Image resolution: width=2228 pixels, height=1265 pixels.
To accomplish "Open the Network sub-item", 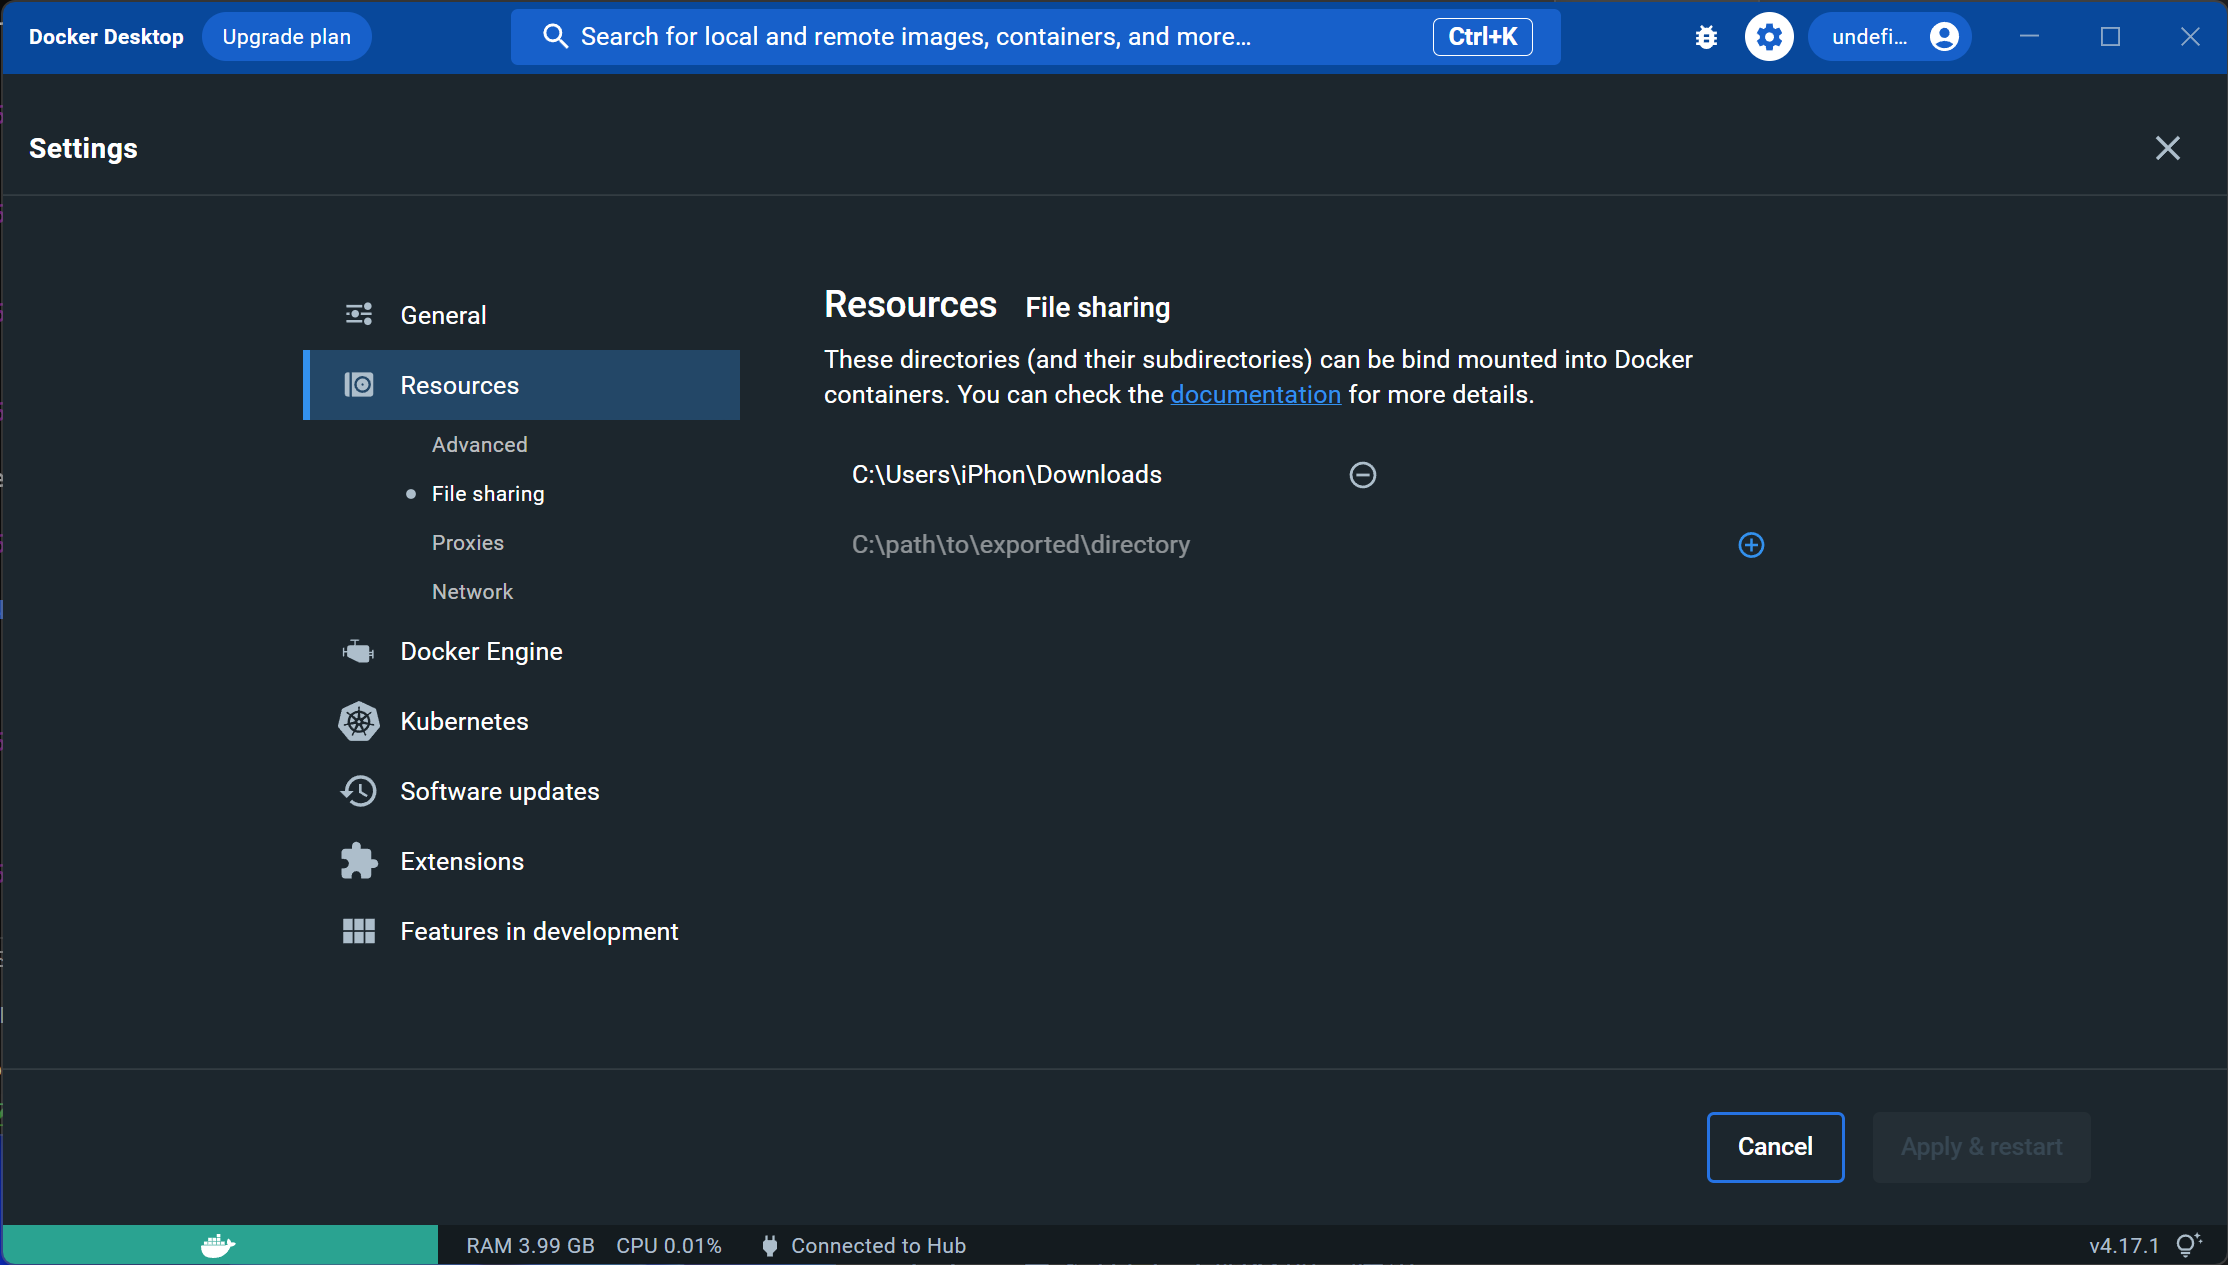I will [x=472, y=591].
